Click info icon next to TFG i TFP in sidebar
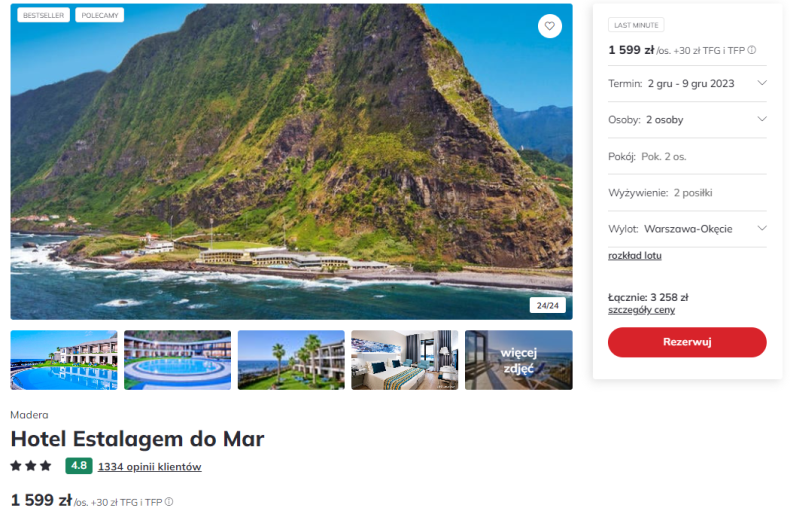Viewport: 790px width, 514px height. pyautogui.click(x=751, y=50)
